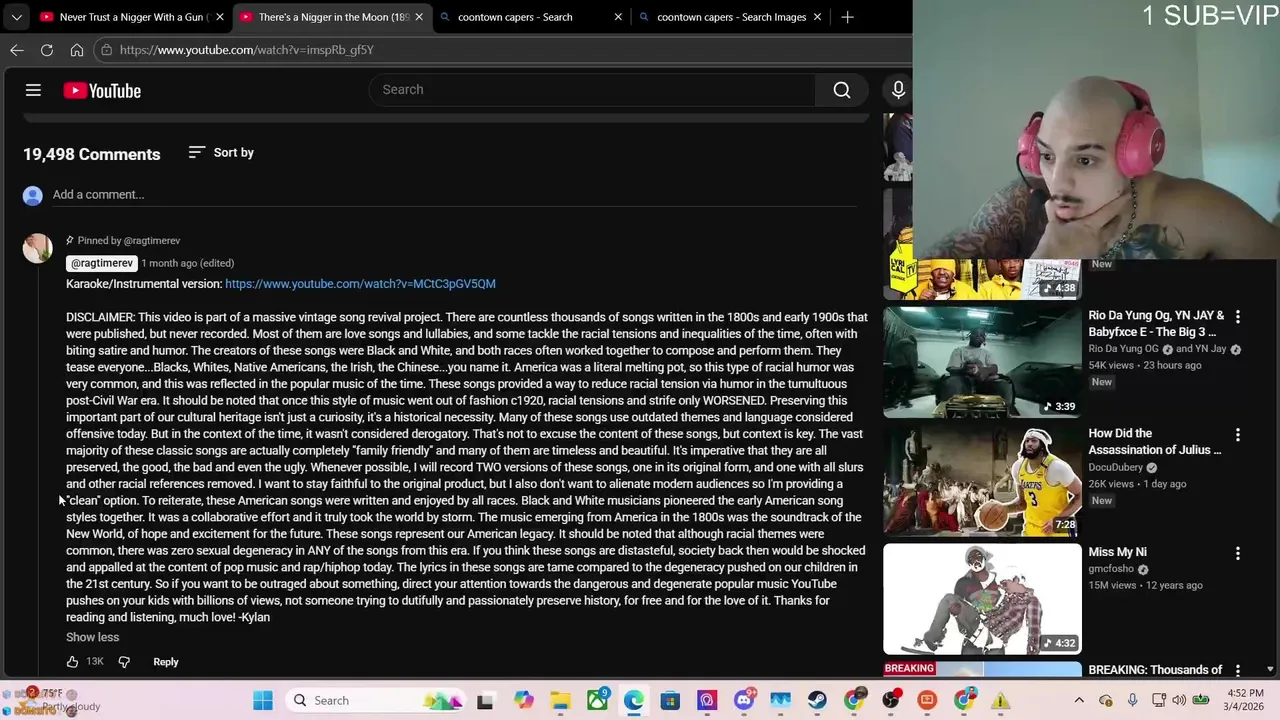
Task: Open the @ragtimerev channel link
Action: click(x=101, y=263)
